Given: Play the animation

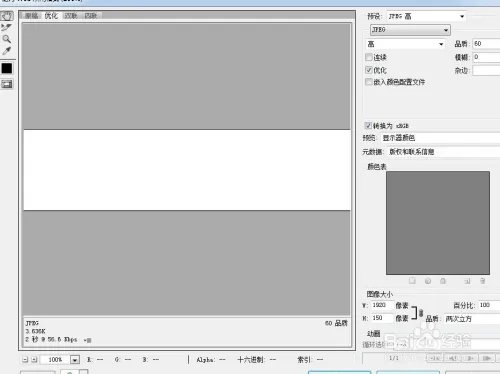Looking at the screenshot, I should (470, 358).
